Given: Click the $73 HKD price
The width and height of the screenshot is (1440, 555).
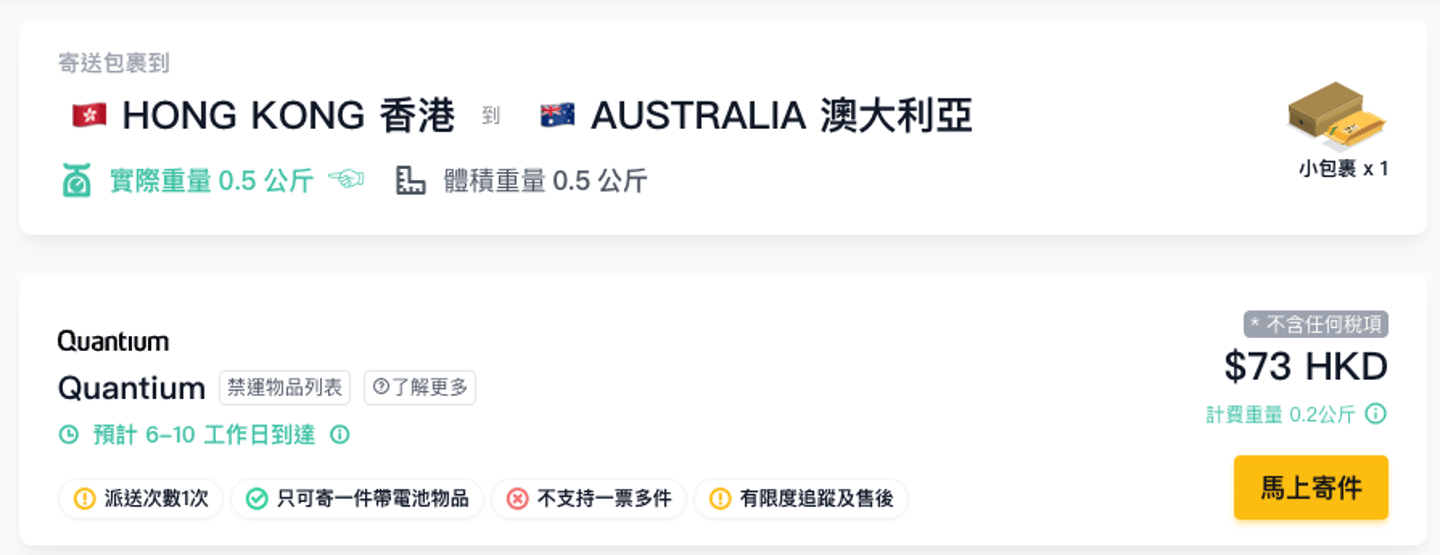Looking at the screenshot, I should click(x=1305, y=368).
